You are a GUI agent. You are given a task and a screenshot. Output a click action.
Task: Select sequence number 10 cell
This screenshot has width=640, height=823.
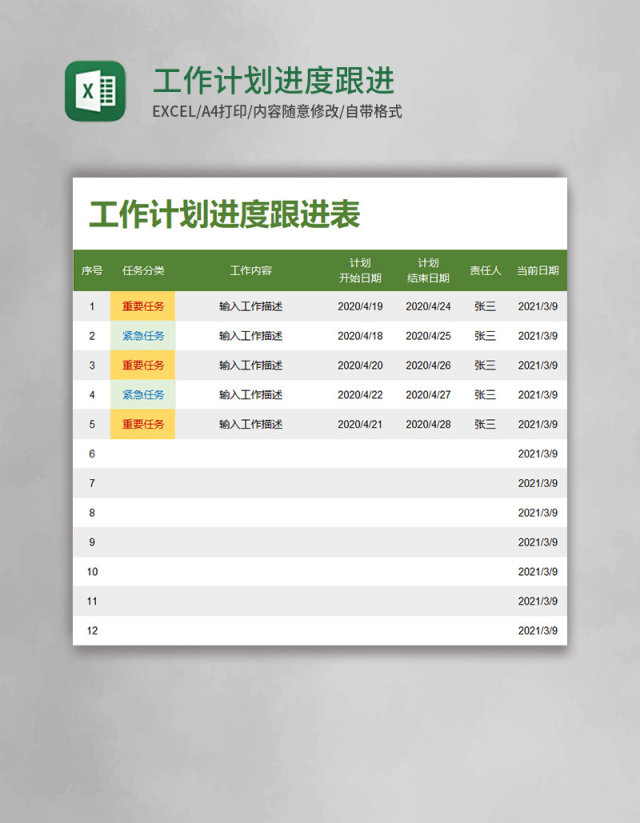tap(92, 571)
